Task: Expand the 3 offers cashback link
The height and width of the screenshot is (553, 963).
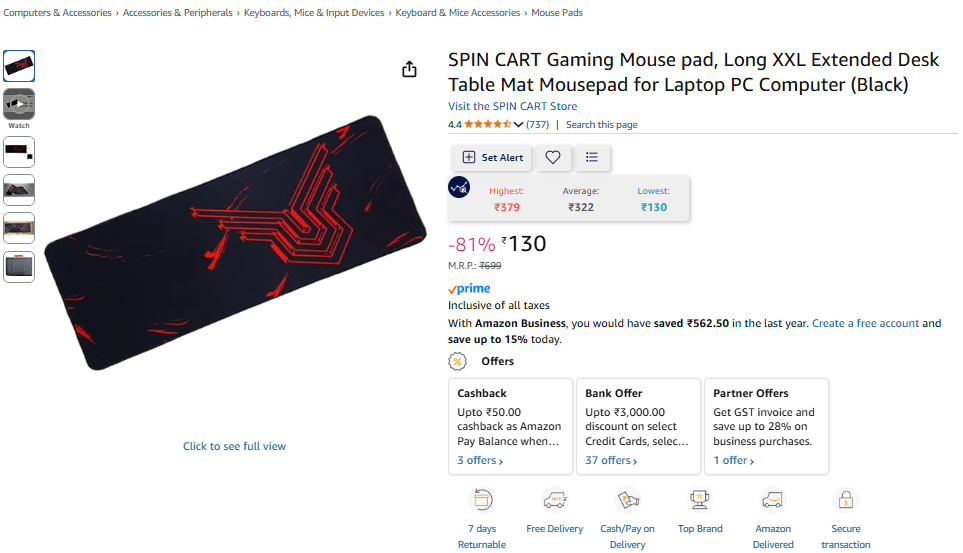Action: click(x=480, y=460)
